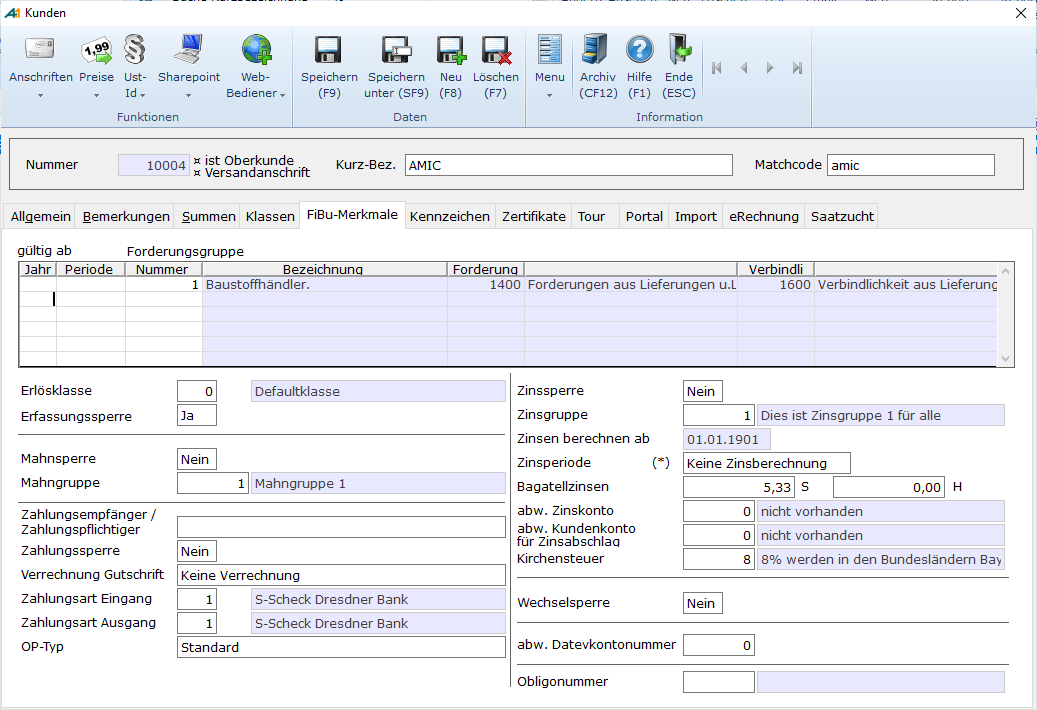This screenshot has width=1037, height=710.
Task: Click Speichern (F9) floppy disk icon
Action: pos(329,50)
